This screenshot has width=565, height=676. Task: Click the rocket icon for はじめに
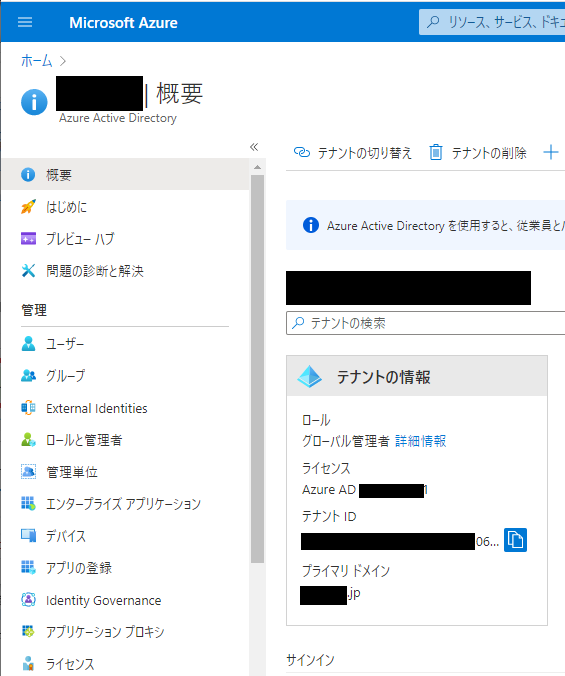pos(28,207)
